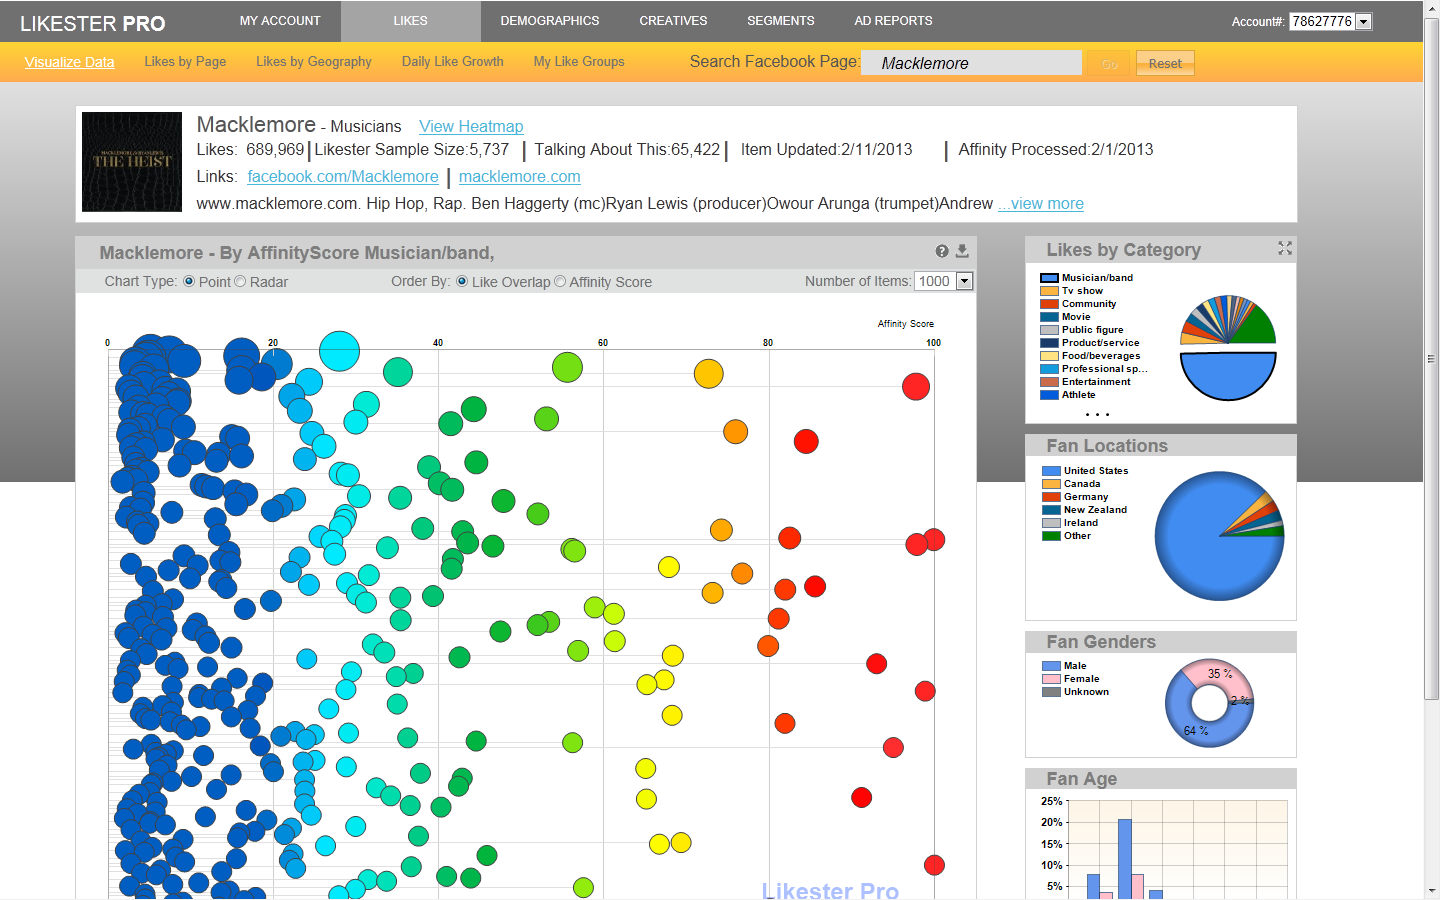Click the United States location swatch
Screen dimensions: 1440x900
1051,471
